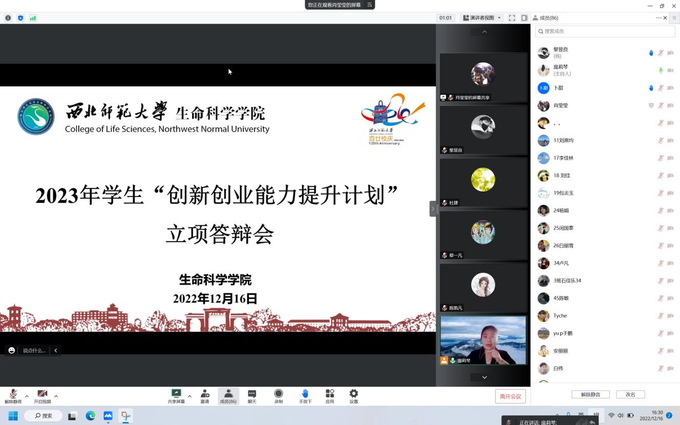Open the 共享屏幕 share screen tool
Screen dimensions: 680x425
point(176,395)
